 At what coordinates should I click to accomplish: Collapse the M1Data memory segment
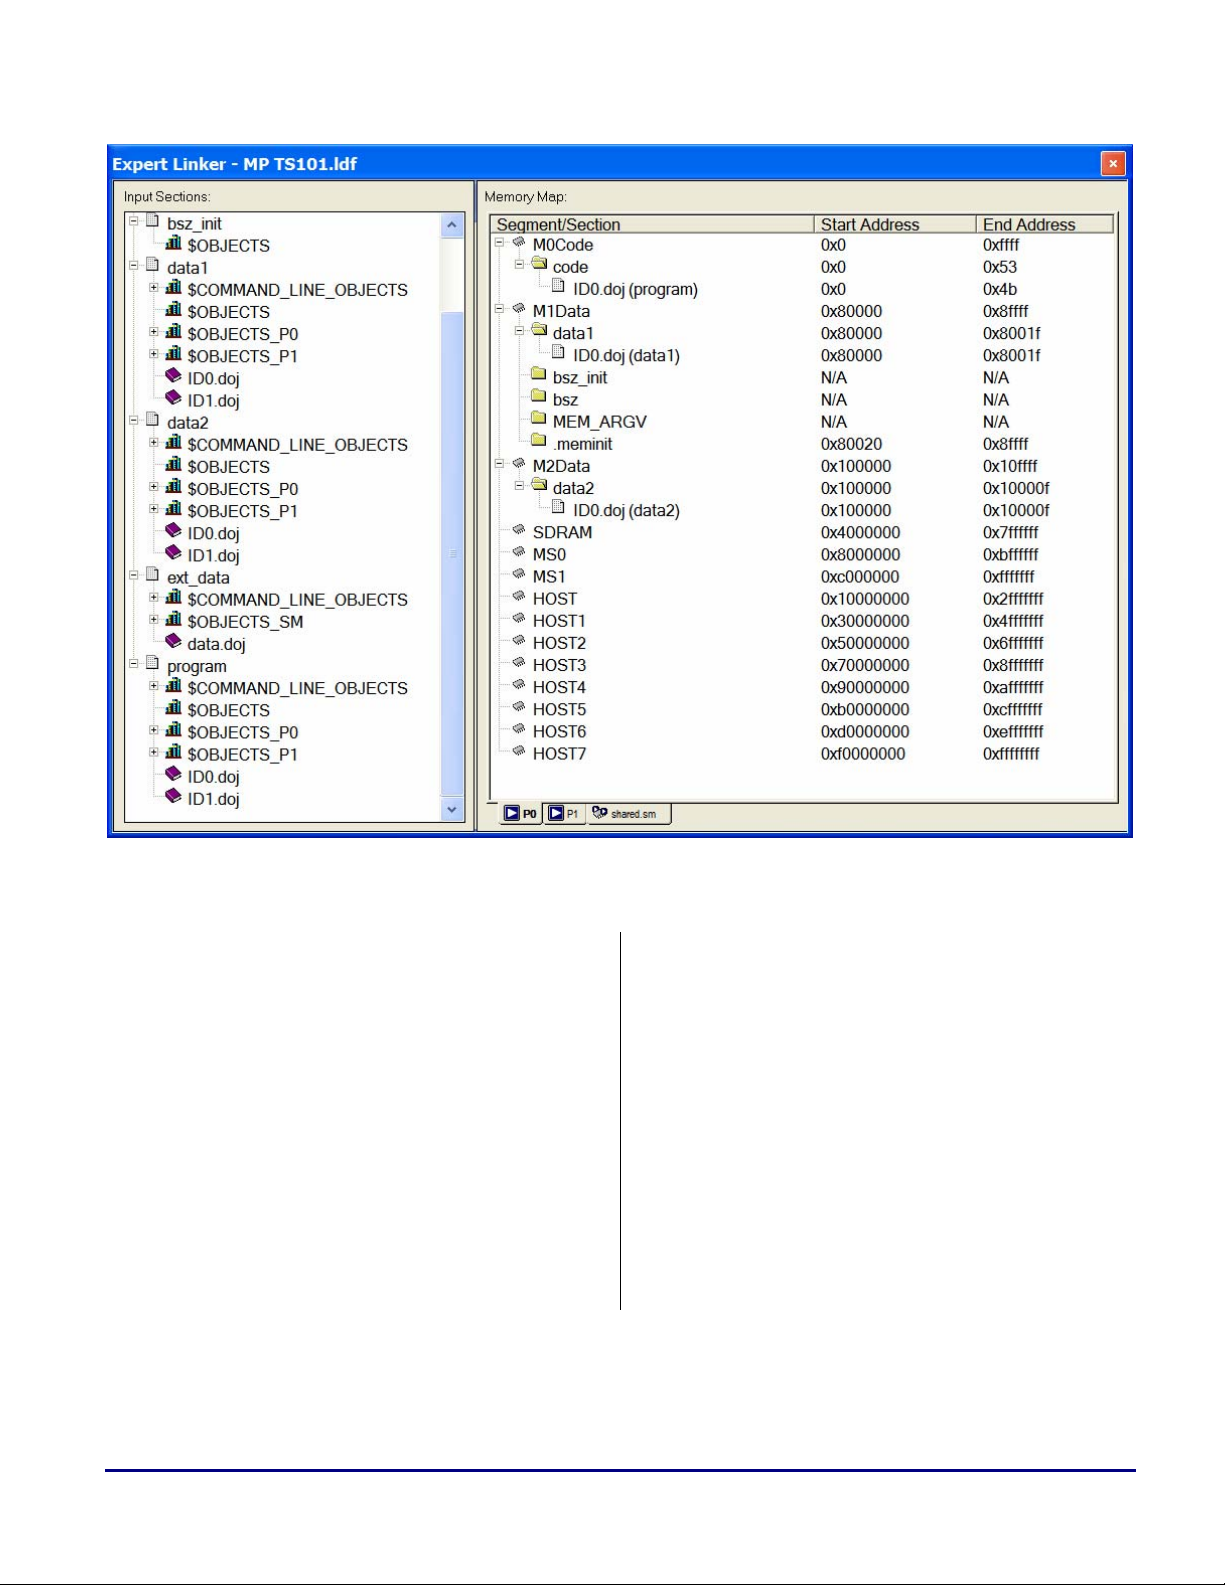tap(499, 309)
